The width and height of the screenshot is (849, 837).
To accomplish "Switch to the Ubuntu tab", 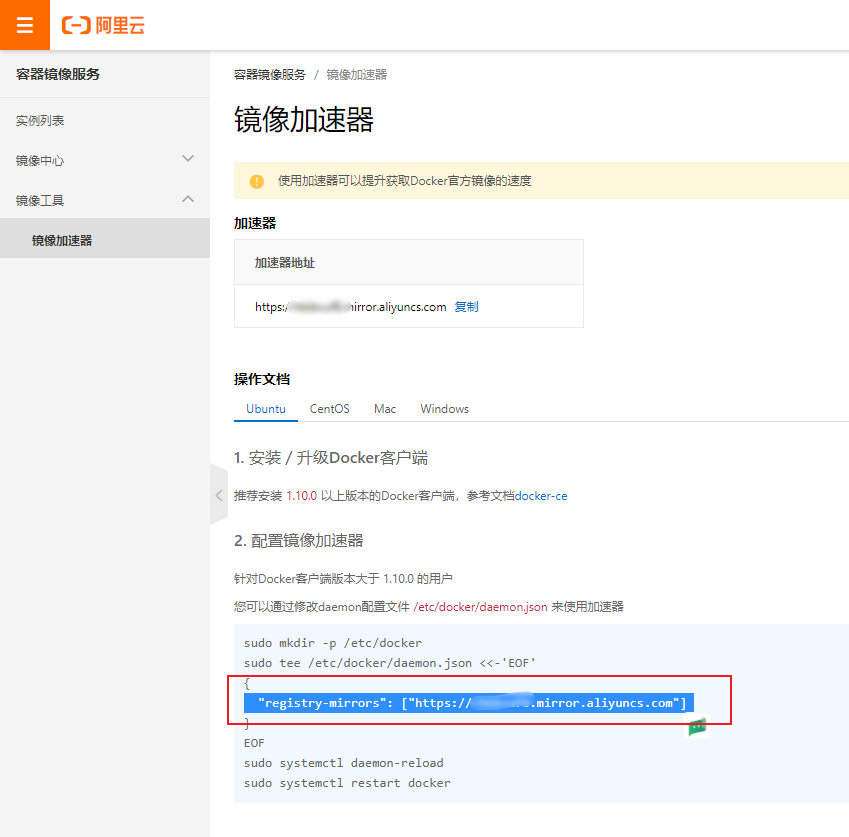I will click(266, 409).
